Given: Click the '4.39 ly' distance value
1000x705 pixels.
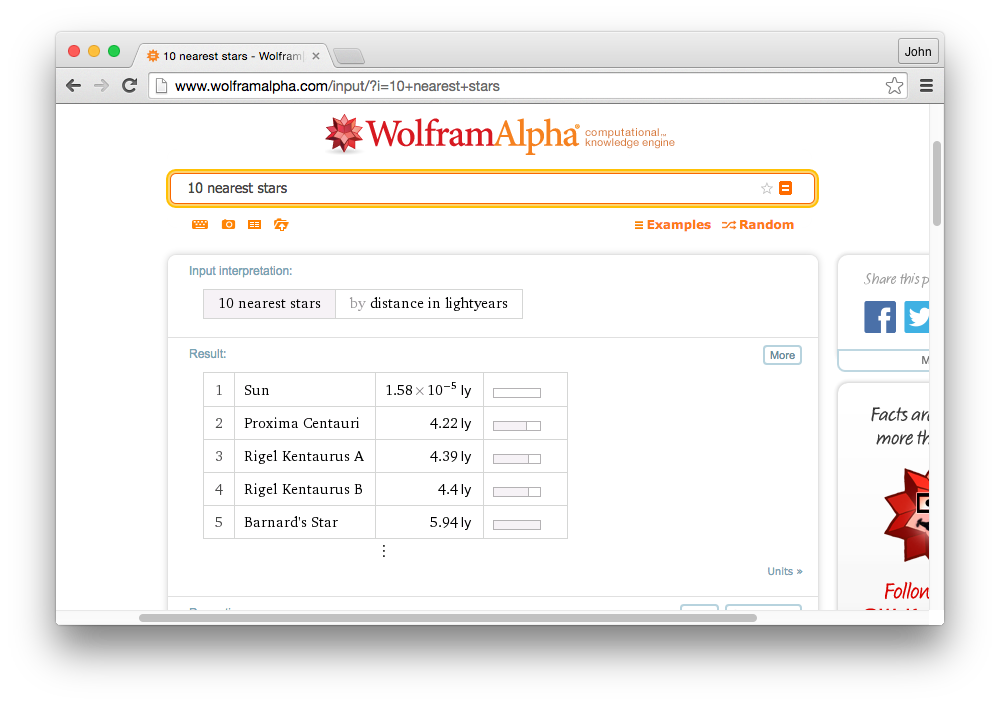Looking at the screenshot, I should click(x=450, y=457).
